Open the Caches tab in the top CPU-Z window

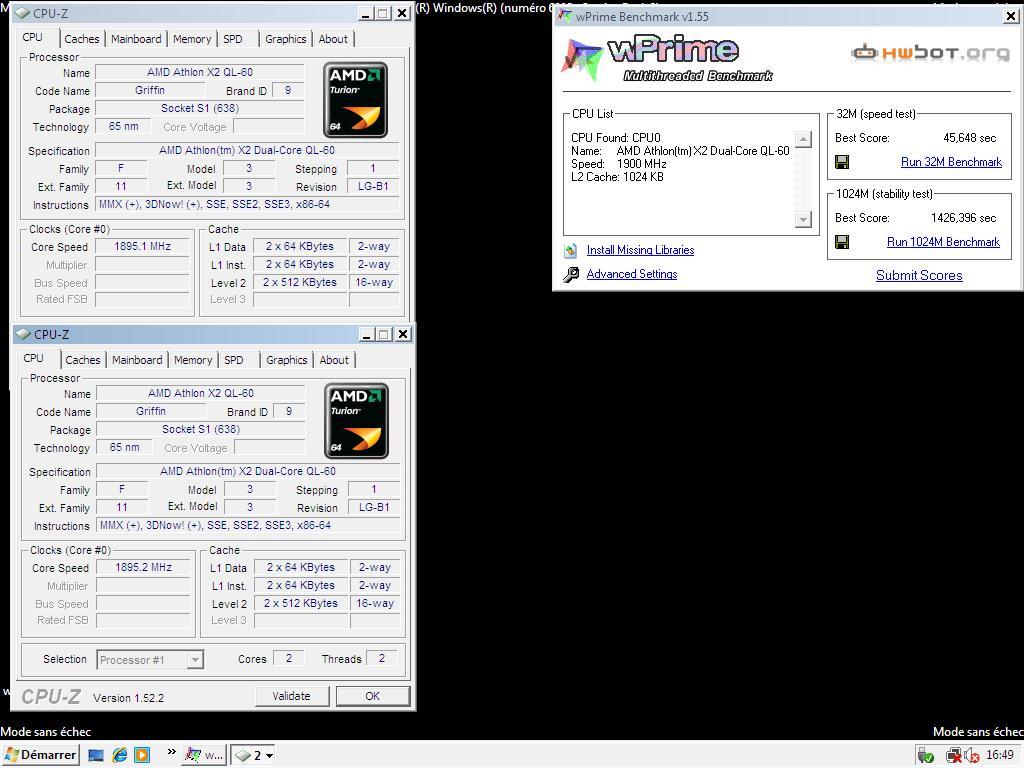[82, 39]
